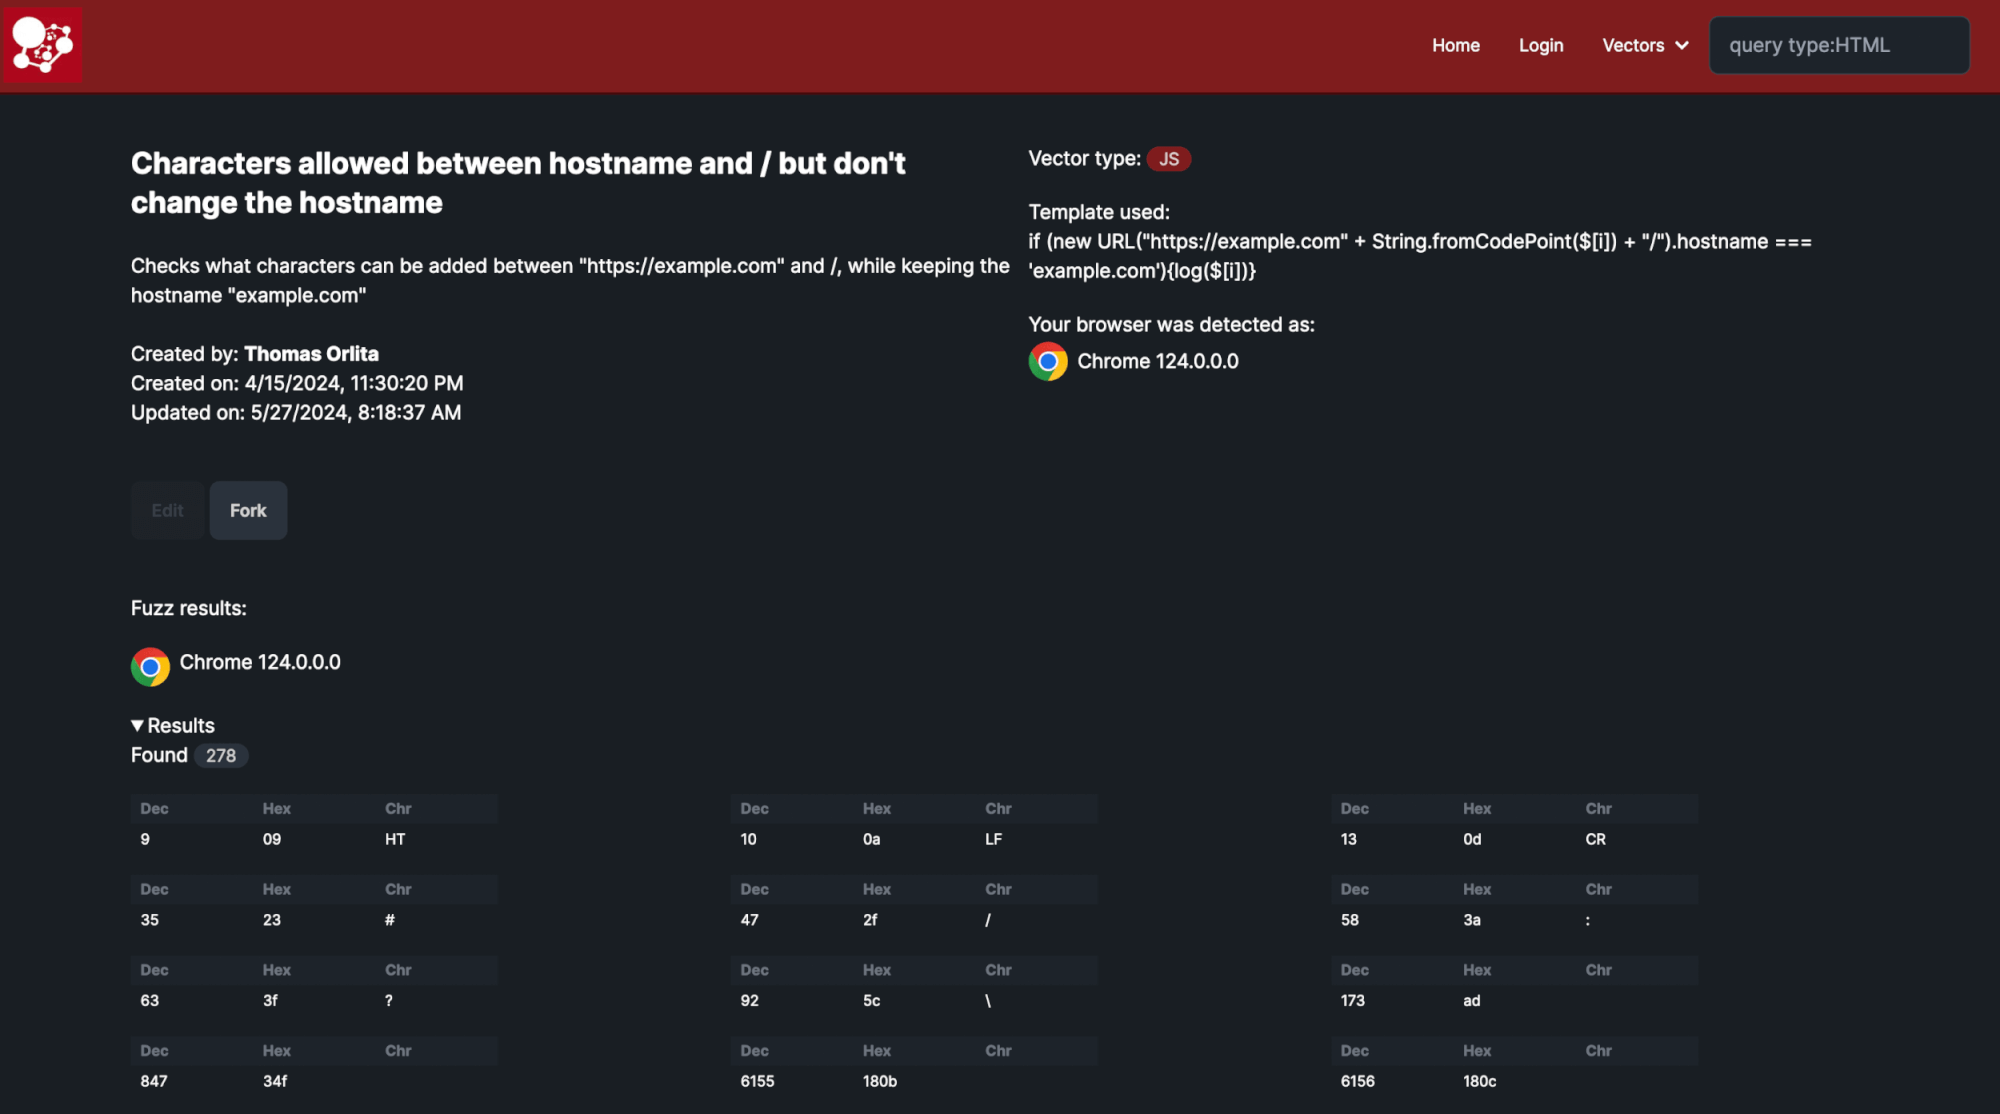Open the Login page
This screenshot has width=2000, height=1114.
click(1541, 45)
